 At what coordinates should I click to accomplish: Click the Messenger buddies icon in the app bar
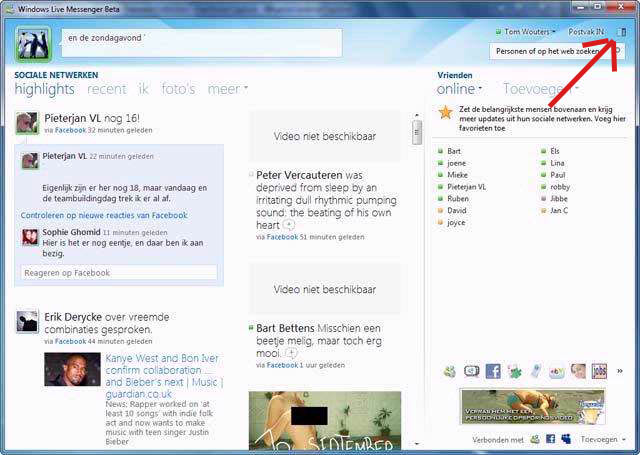point(450,371)
